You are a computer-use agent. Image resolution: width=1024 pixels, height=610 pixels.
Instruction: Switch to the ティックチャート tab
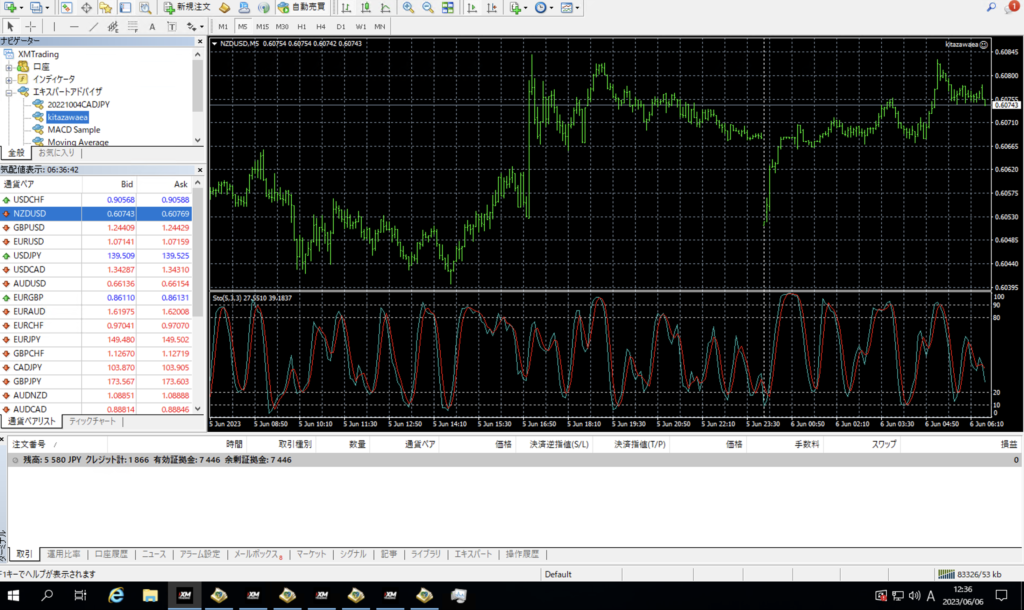pos(92,422)
